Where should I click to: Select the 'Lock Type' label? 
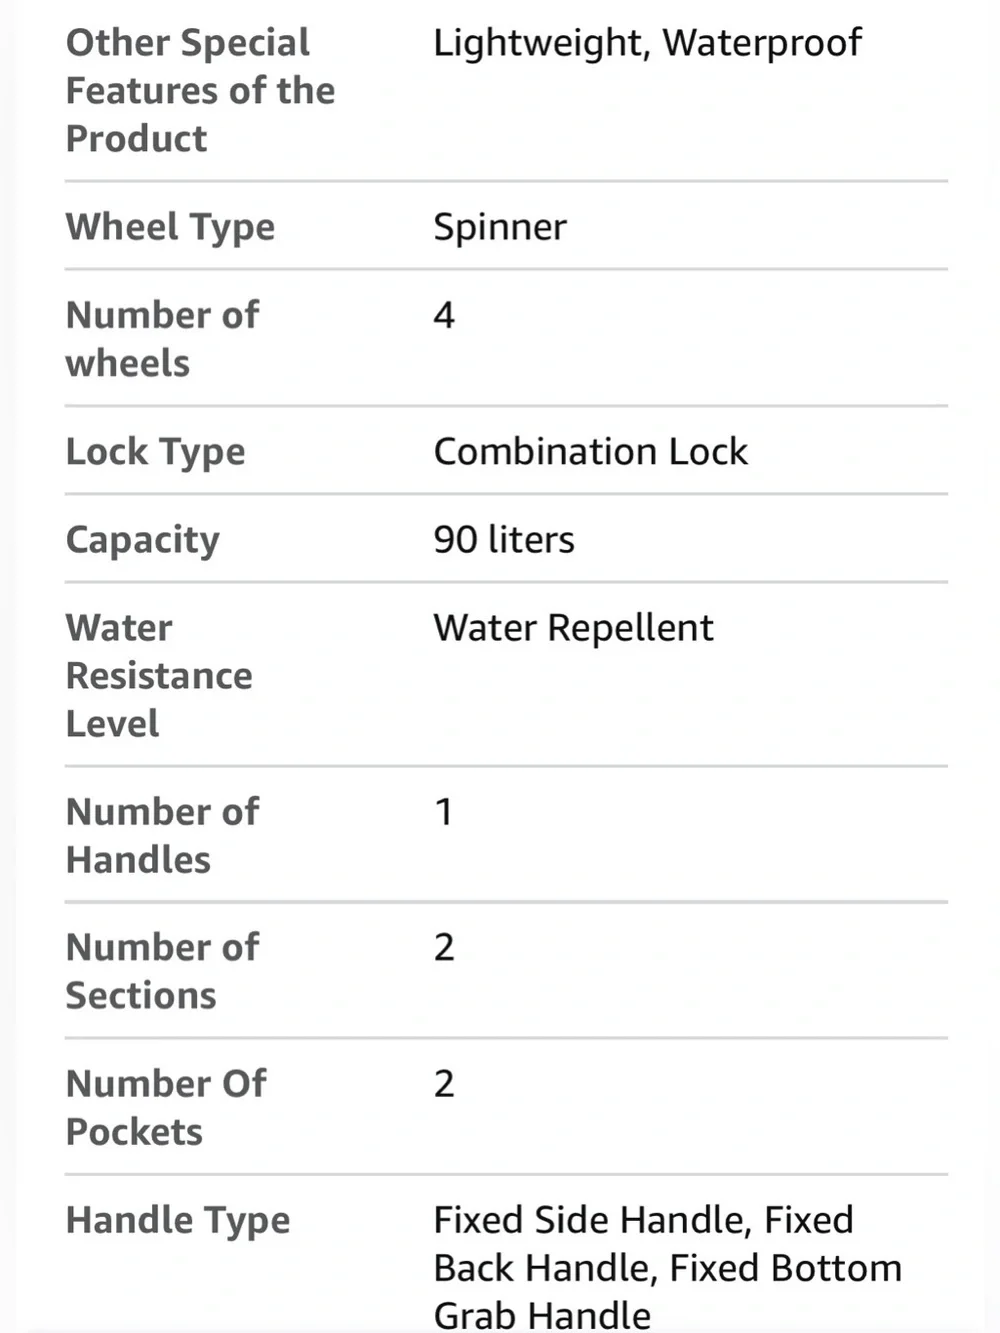click(x=155, y=452)
